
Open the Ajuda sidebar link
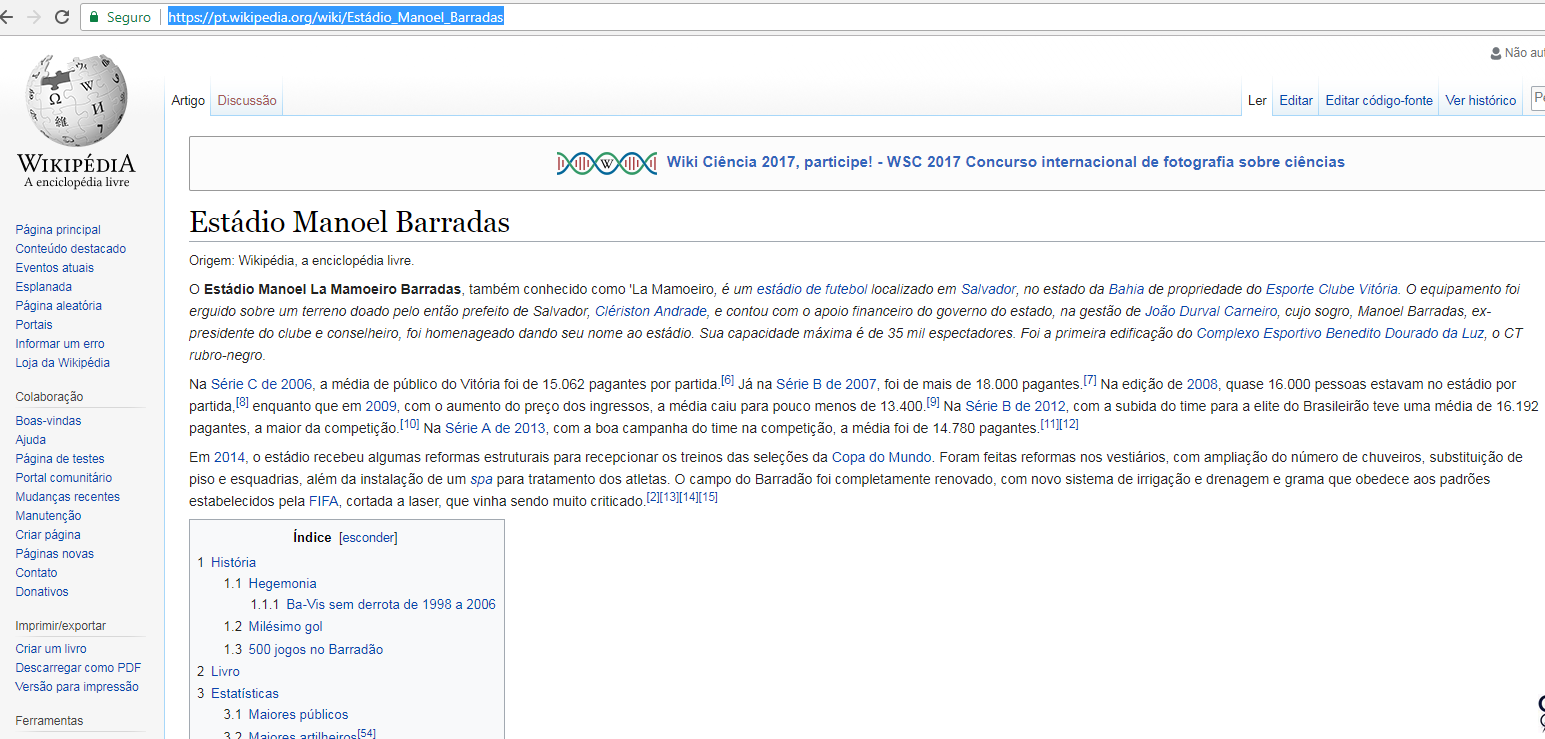pyautogui.click(x=30, y=440)
